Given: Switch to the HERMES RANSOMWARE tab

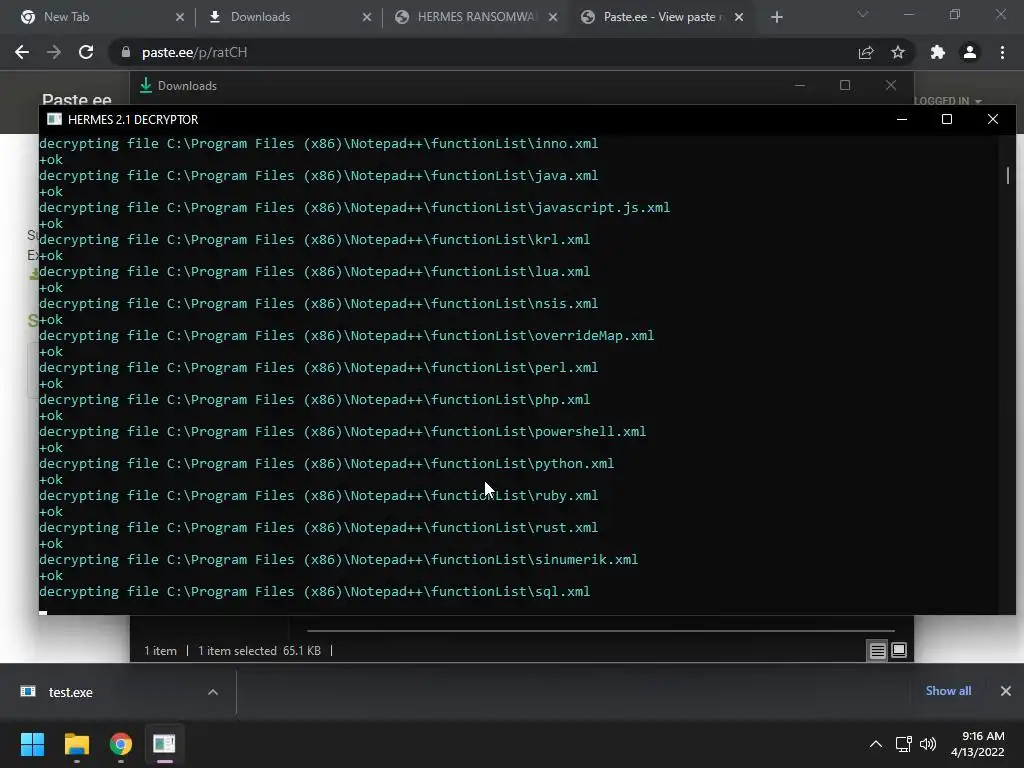Looking at the screenshot, I should tap(475, 17).
